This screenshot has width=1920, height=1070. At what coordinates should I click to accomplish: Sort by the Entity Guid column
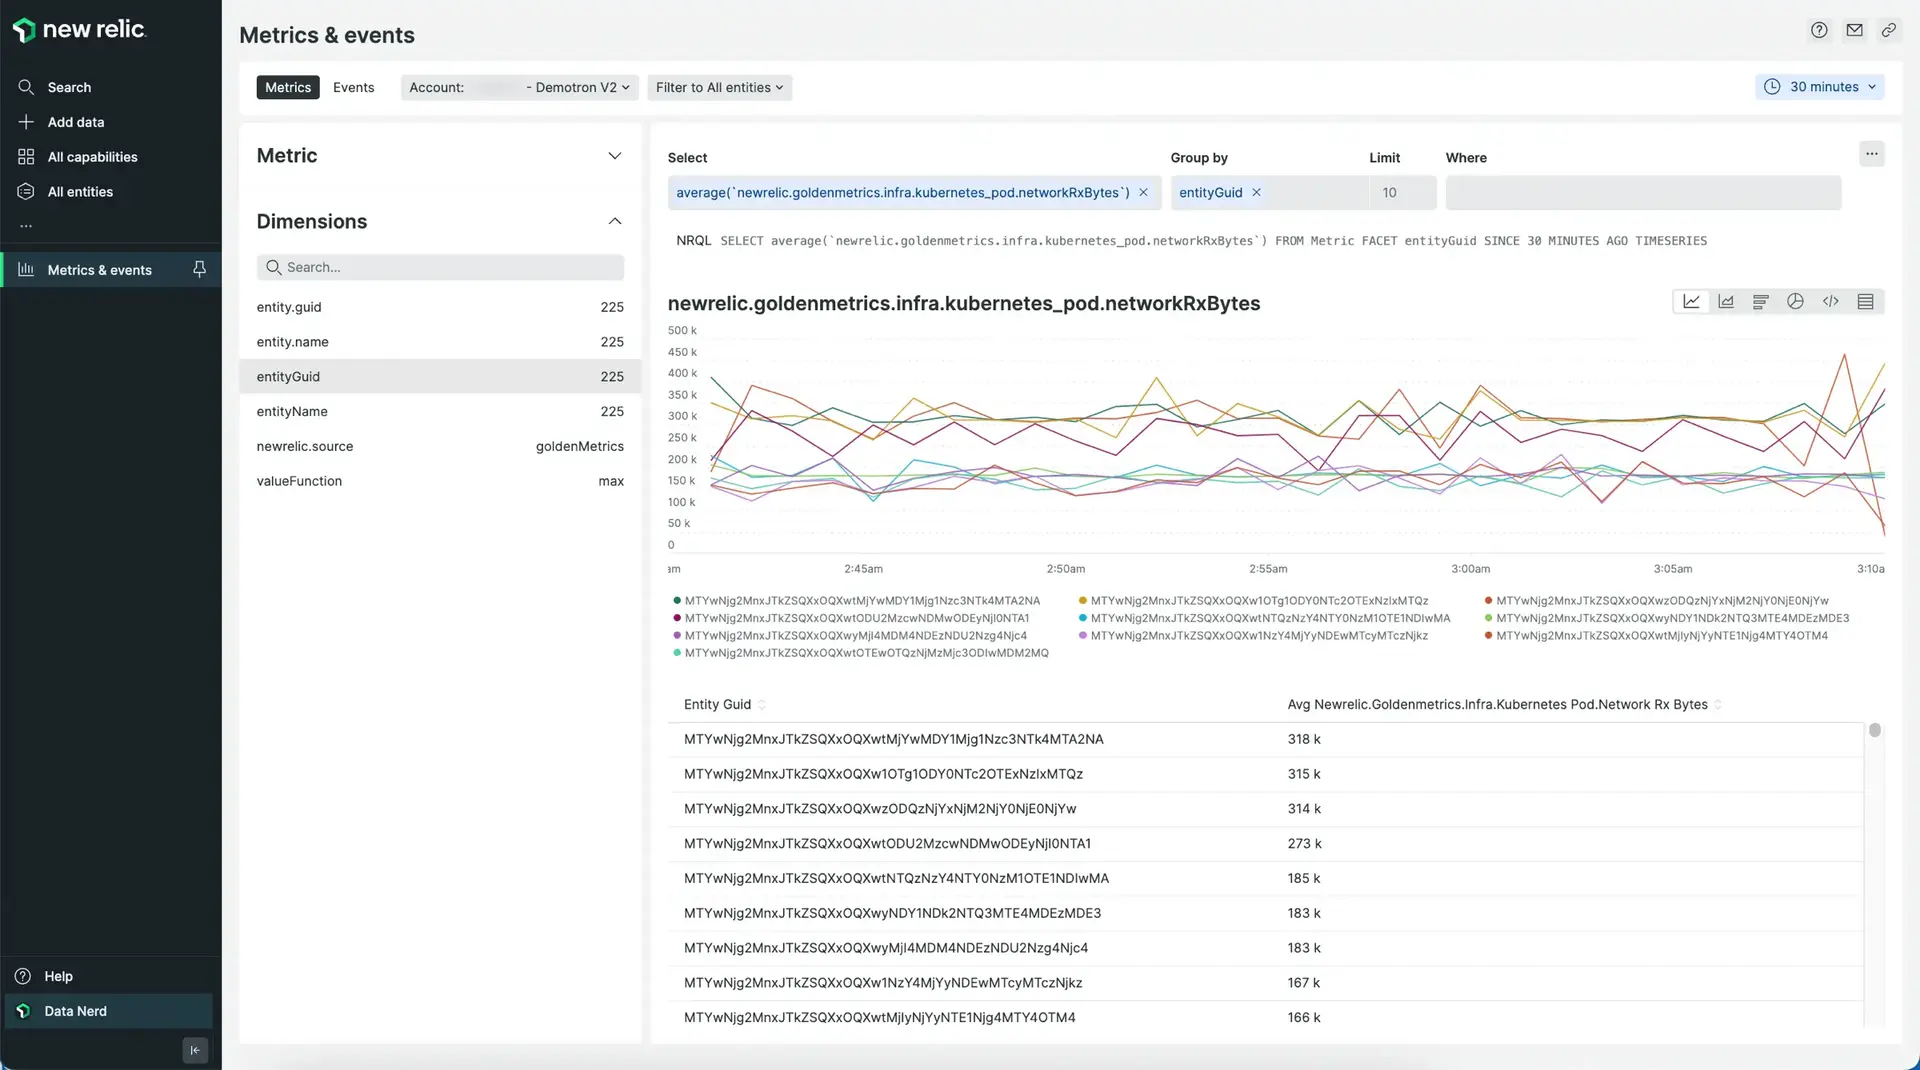(x=724, y=704)
